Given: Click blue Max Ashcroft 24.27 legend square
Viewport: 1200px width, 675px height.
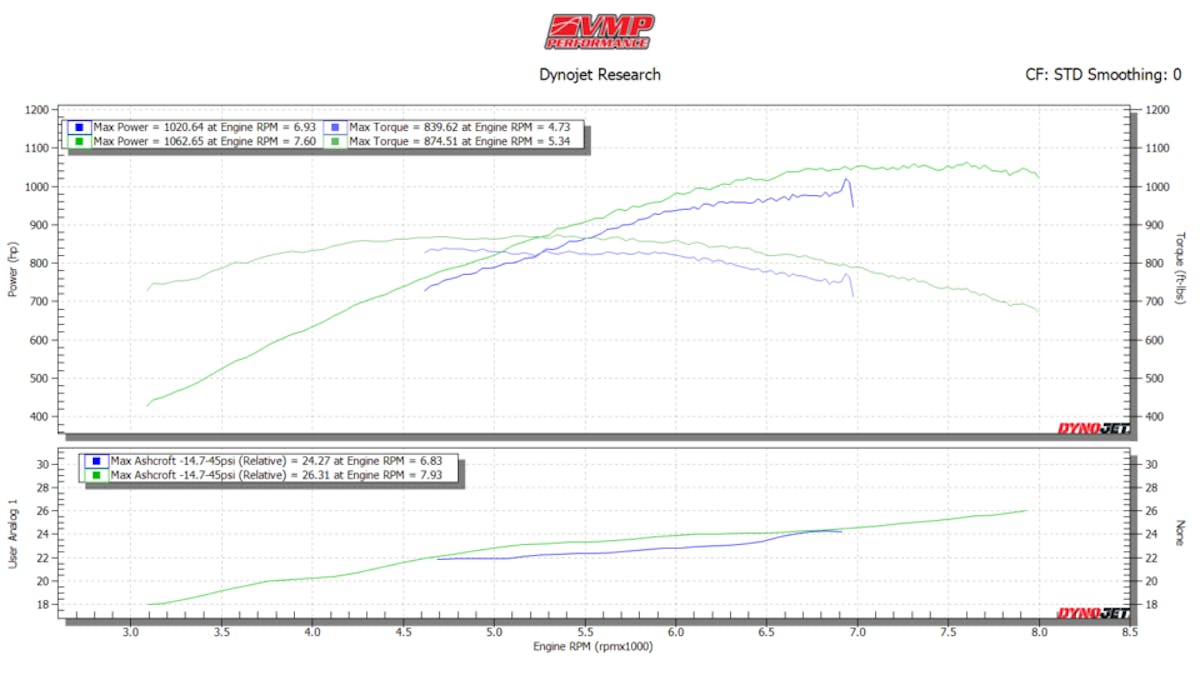Looking at the screenshot, I should [96, 461].
